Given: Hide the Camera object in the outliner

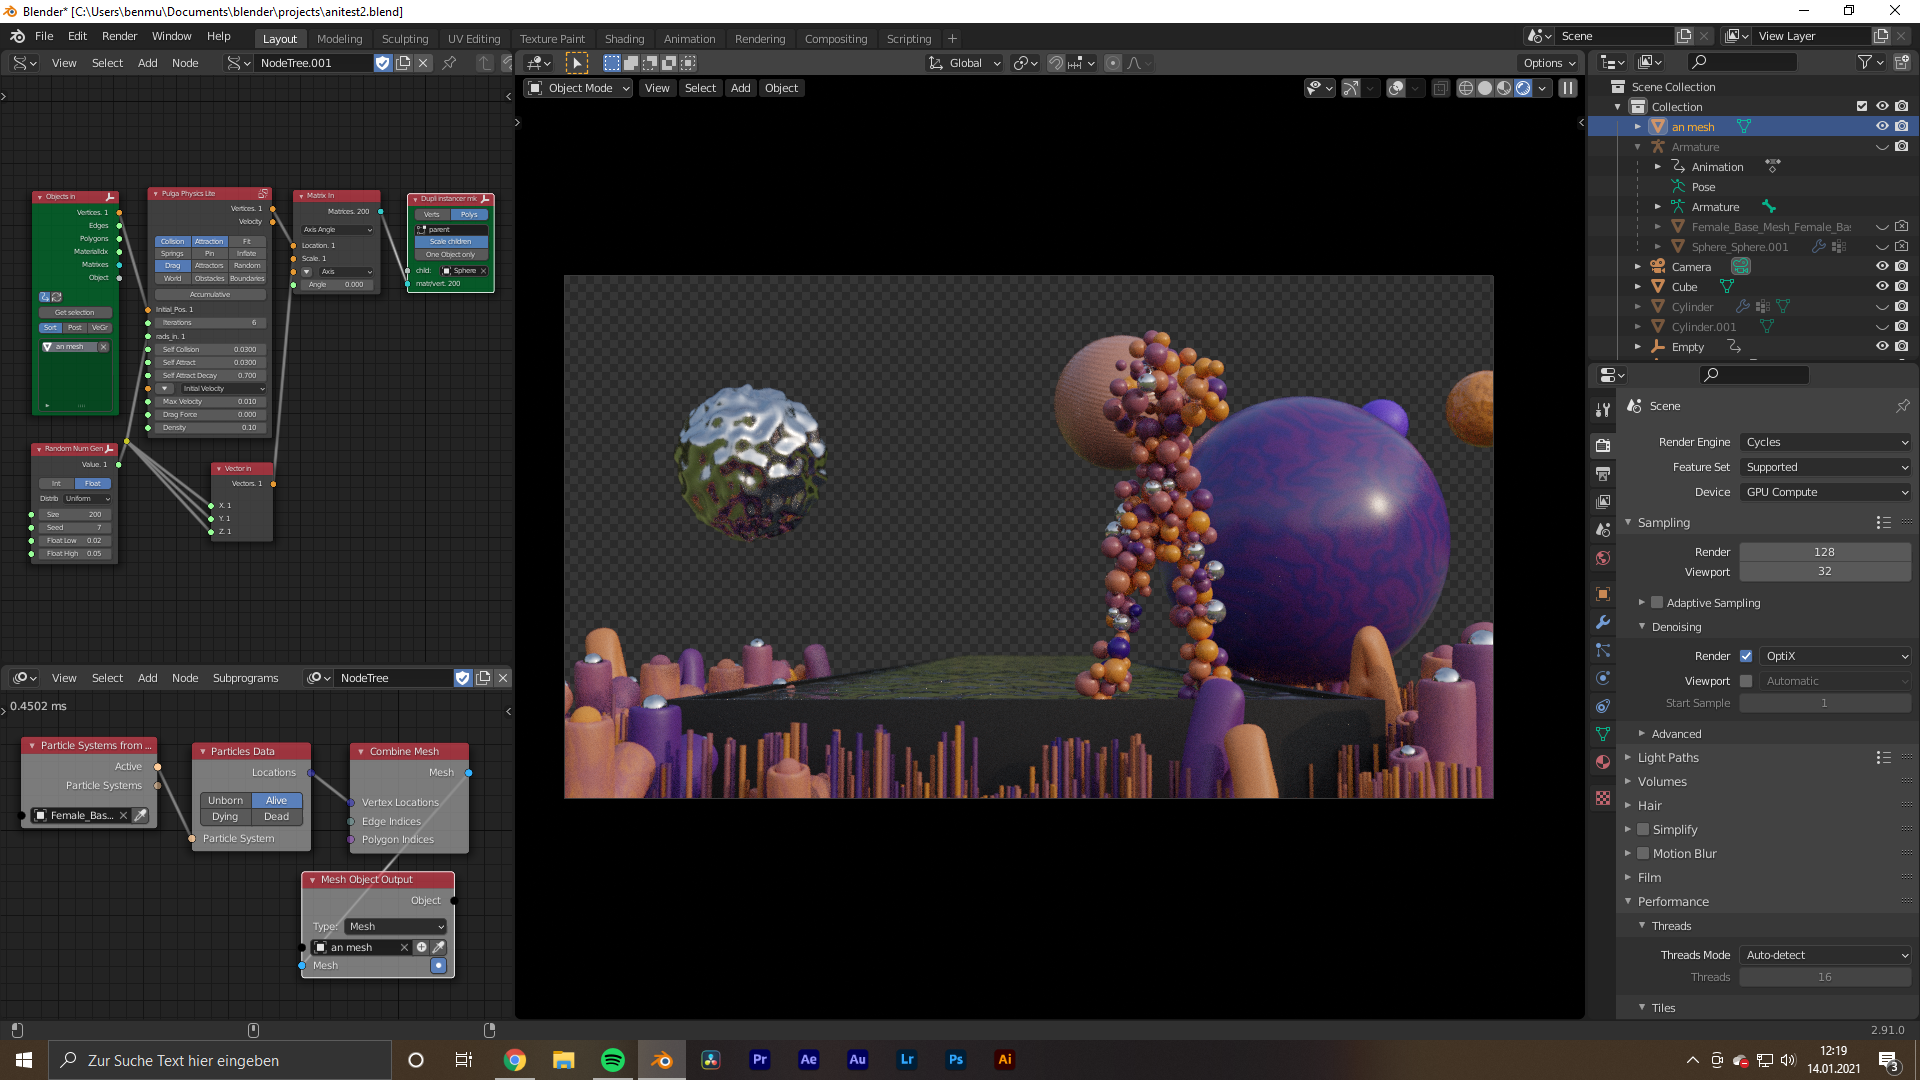Looking at the screenshot, I should coord(1884,266).
